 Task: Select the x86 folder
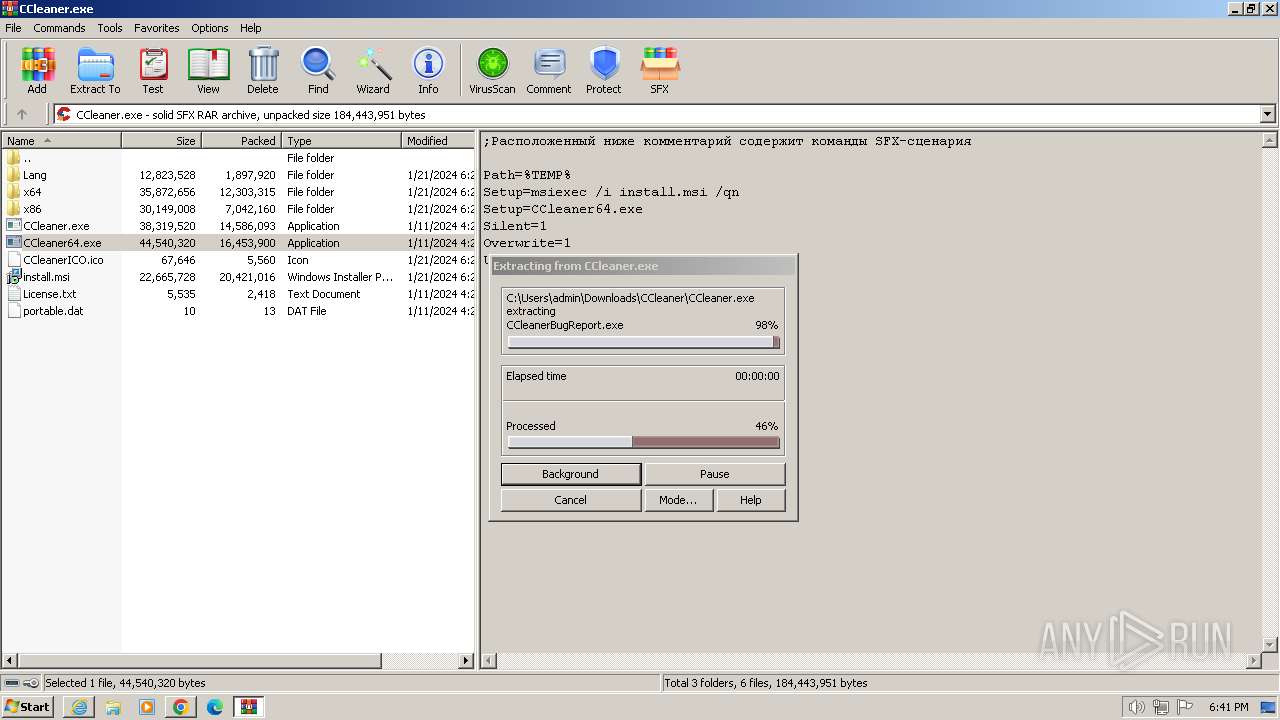tap(32, 209)
